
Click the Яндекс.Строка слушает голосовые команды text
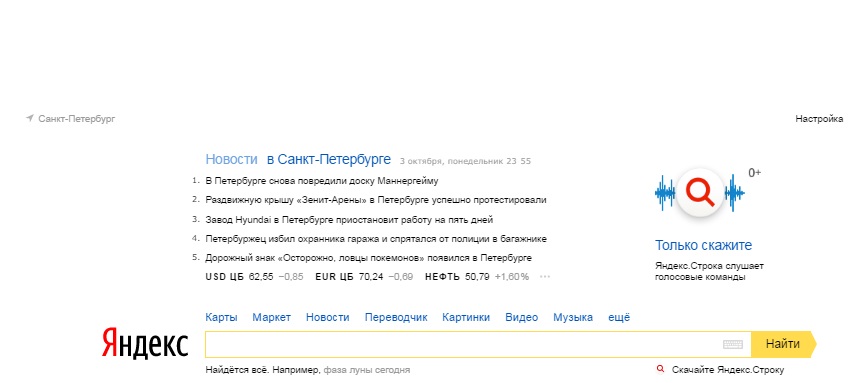[709, 271]
